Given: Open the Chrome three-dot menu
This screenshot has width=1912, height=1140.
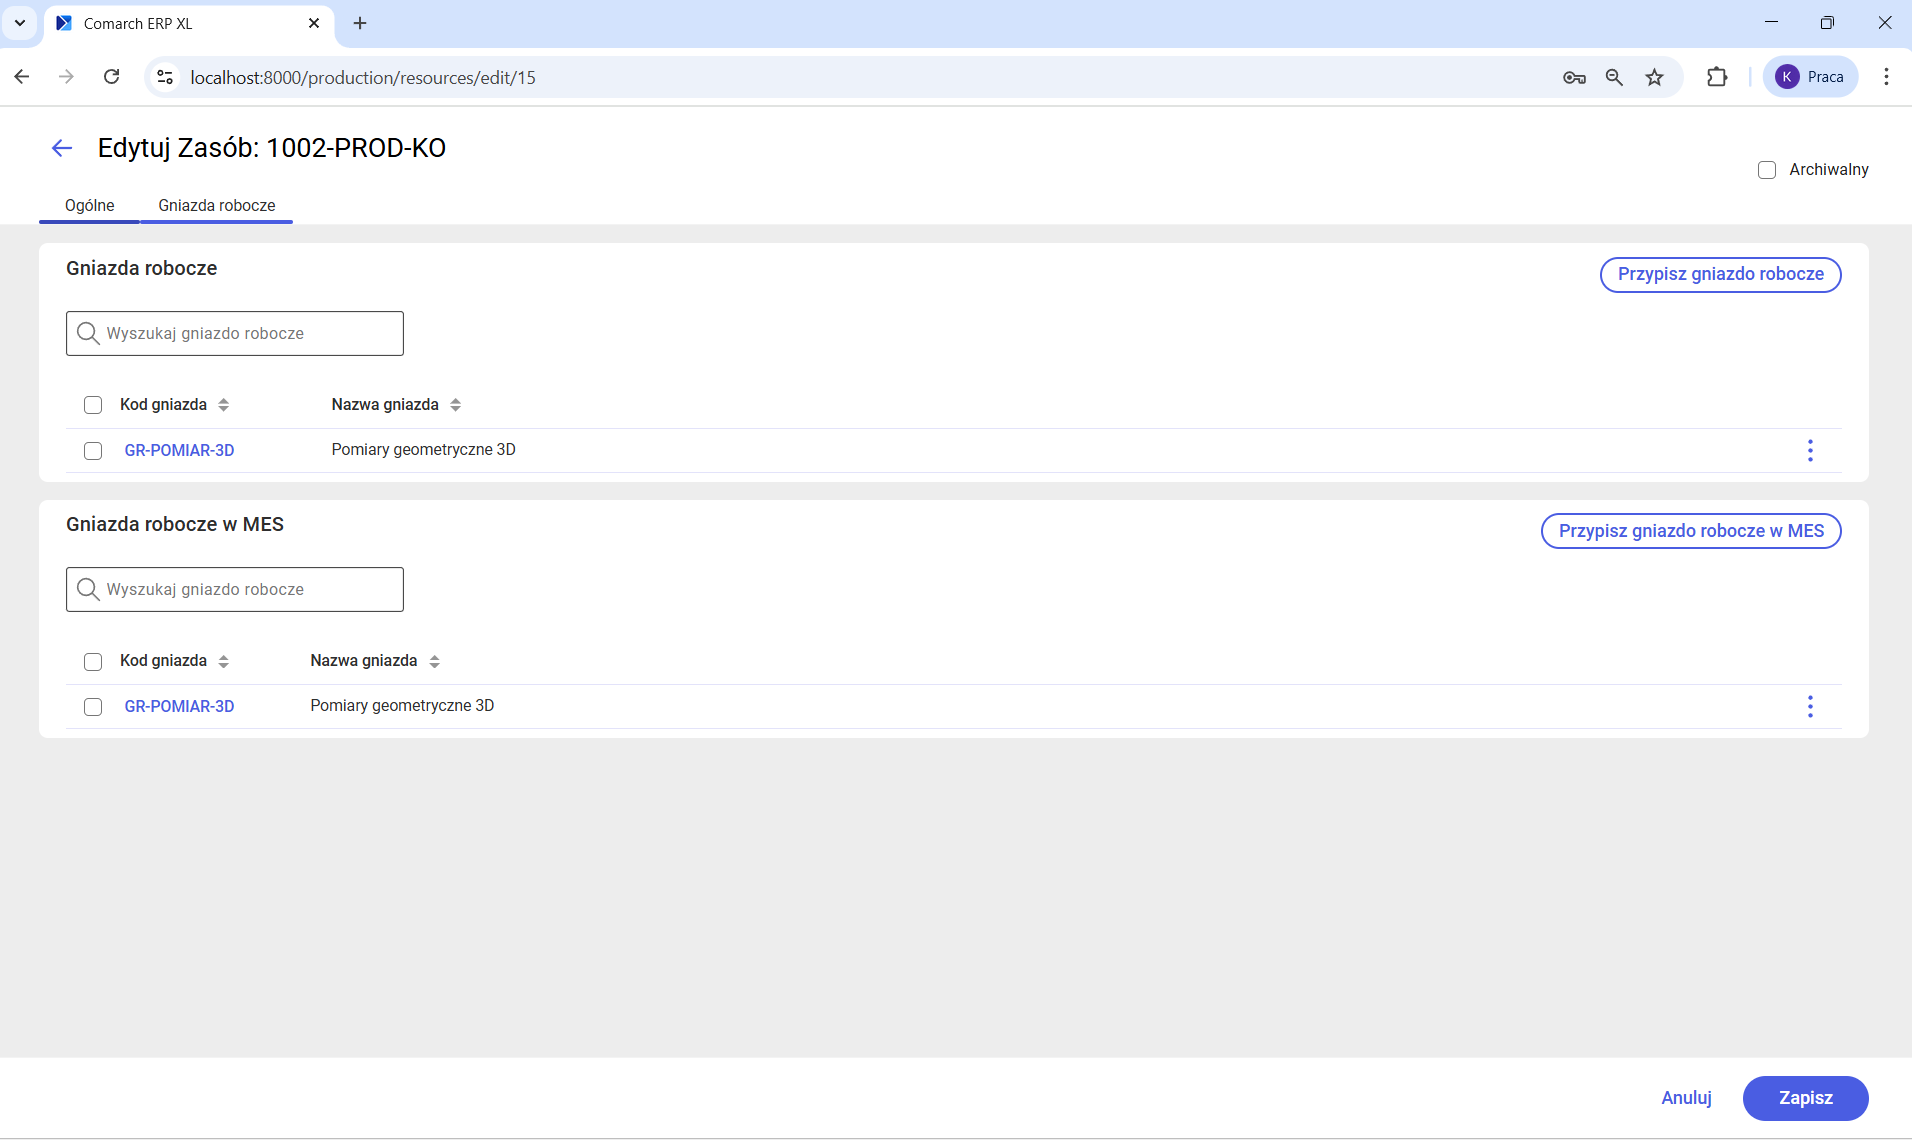Looking at the screenshot, I should click(1886, 77).
